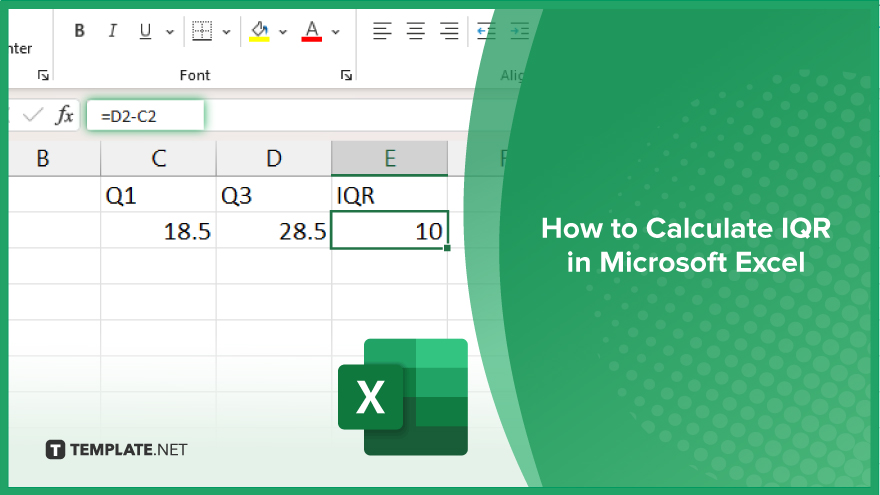Select column E header
The height and width of the screenshot is (495, 880).
point(389,158)
